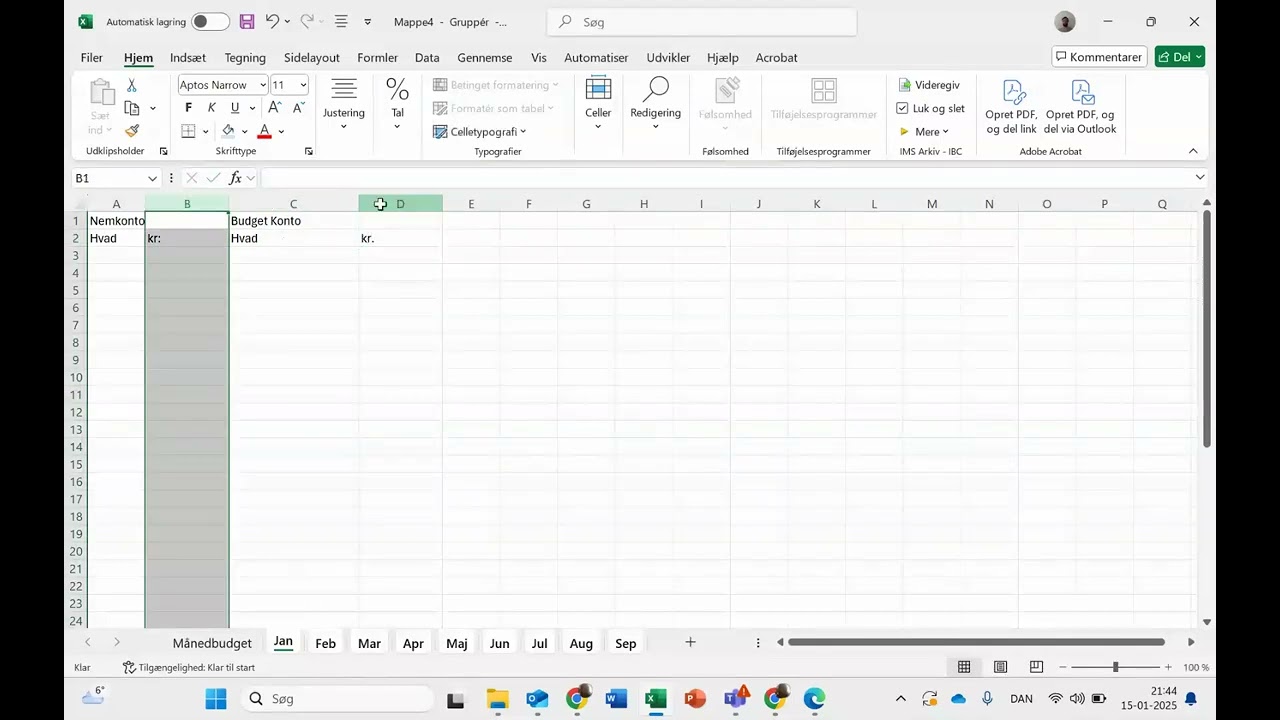Apply bold with the F button
1280x720 pixels.
point(188,108)
